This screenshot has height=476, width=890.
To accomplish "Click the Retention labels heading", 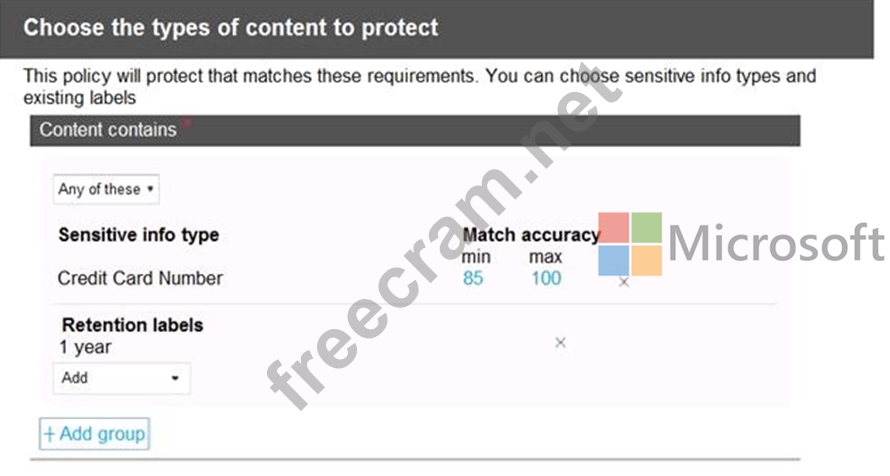I will coord(132,325).
